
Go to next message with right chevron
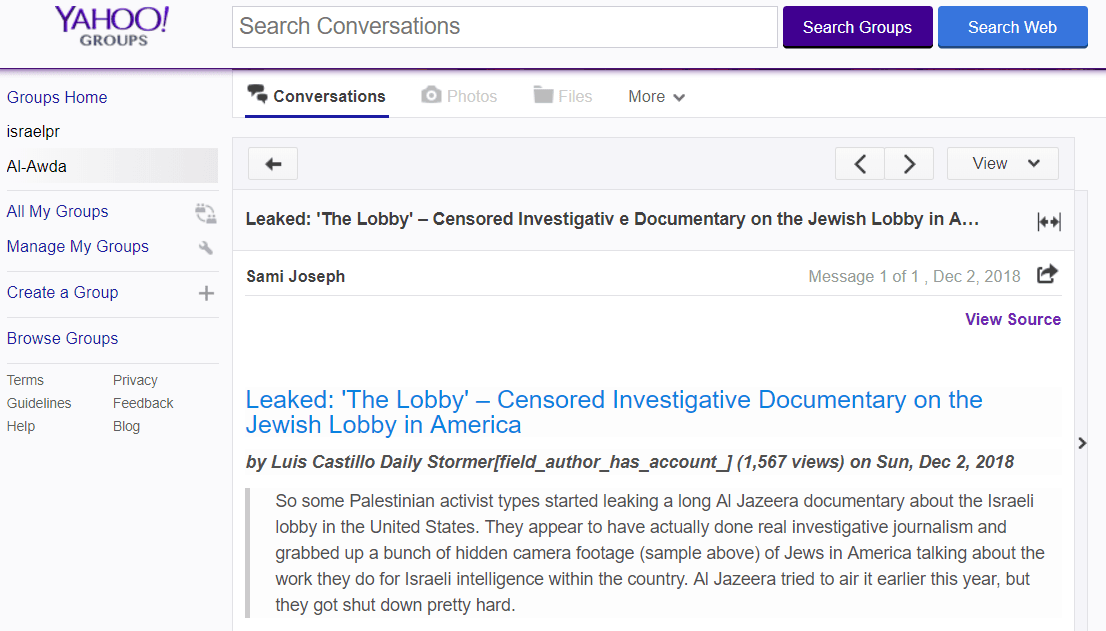tap(909, 164)
